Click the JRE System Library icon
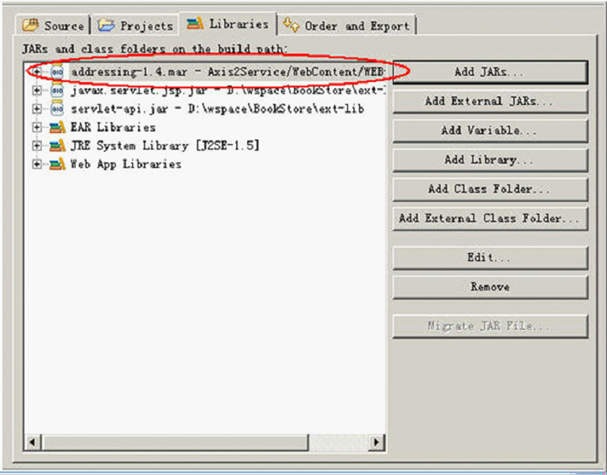607x475 pixels. (57, 146)
